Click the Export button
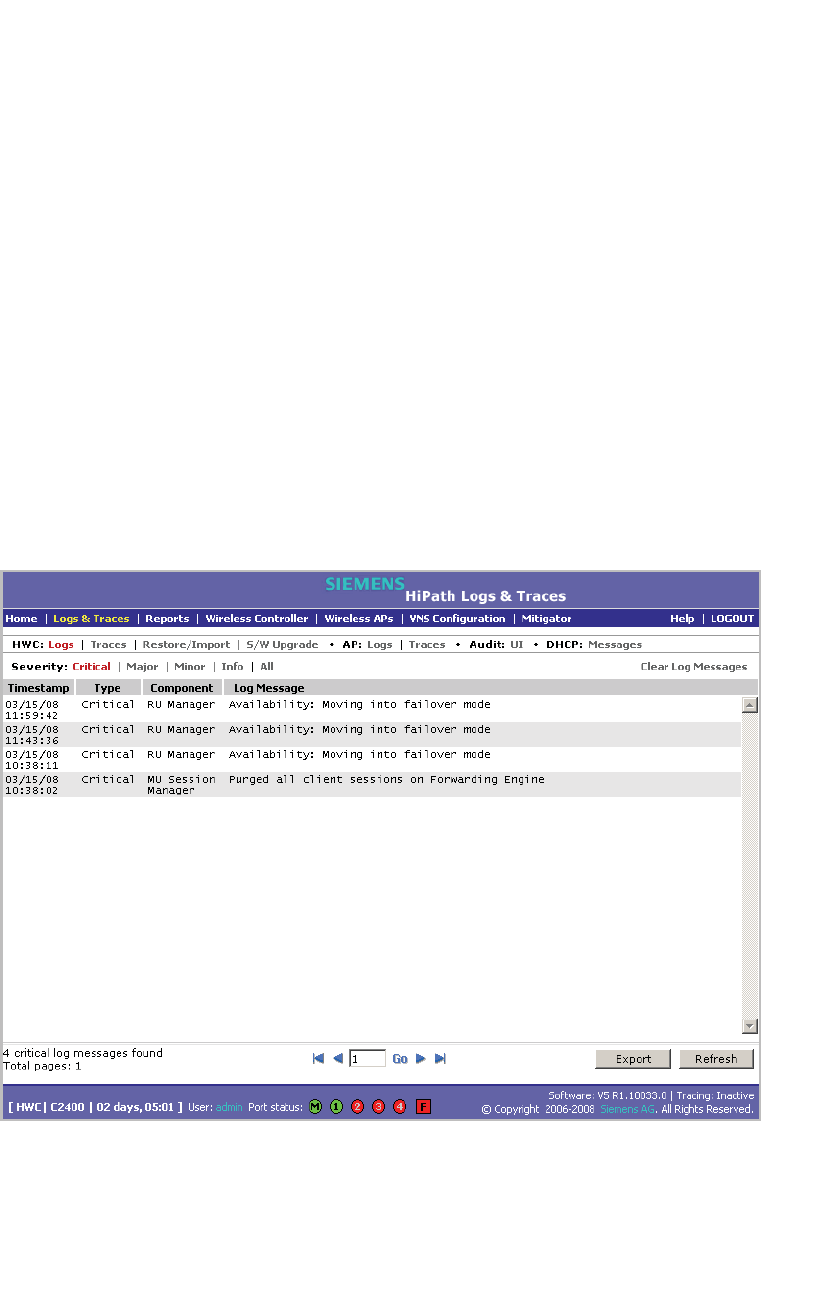This screenshot has width=814, height=1313. point(633,1059)
